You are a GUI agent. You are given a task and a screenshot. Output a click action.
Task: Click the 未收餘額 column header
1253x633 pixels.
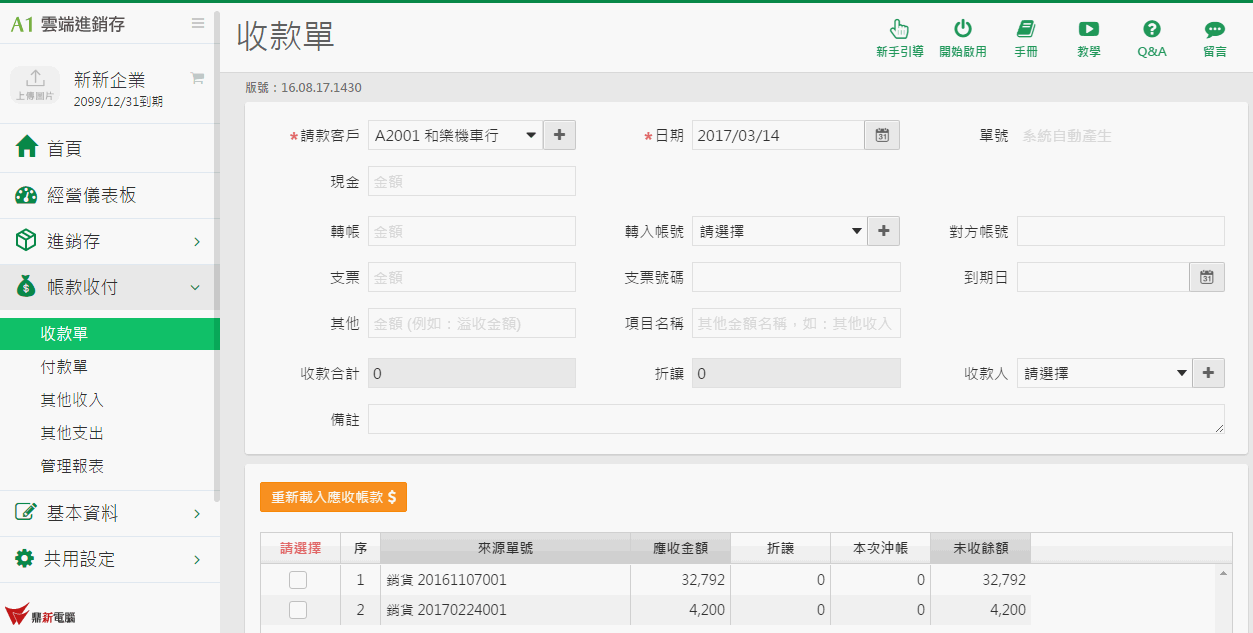pos(980,548)
